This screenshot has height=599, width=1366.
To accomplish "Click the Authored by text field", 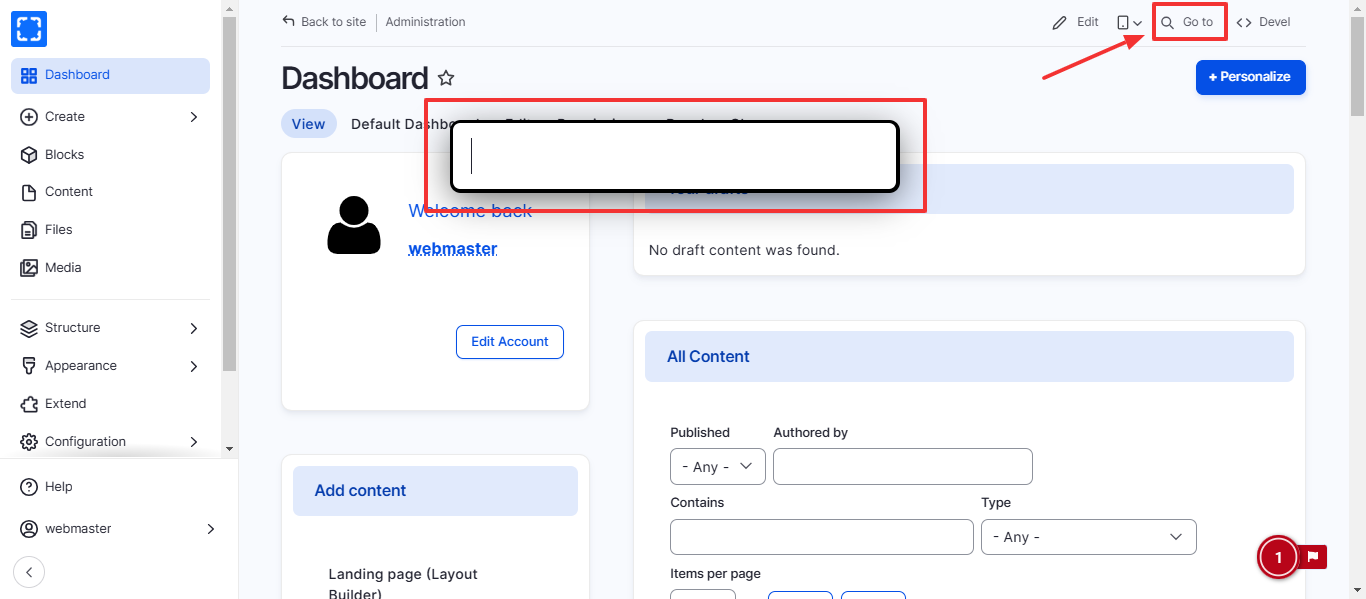I will pyautogui.click(x=902, y=467).
